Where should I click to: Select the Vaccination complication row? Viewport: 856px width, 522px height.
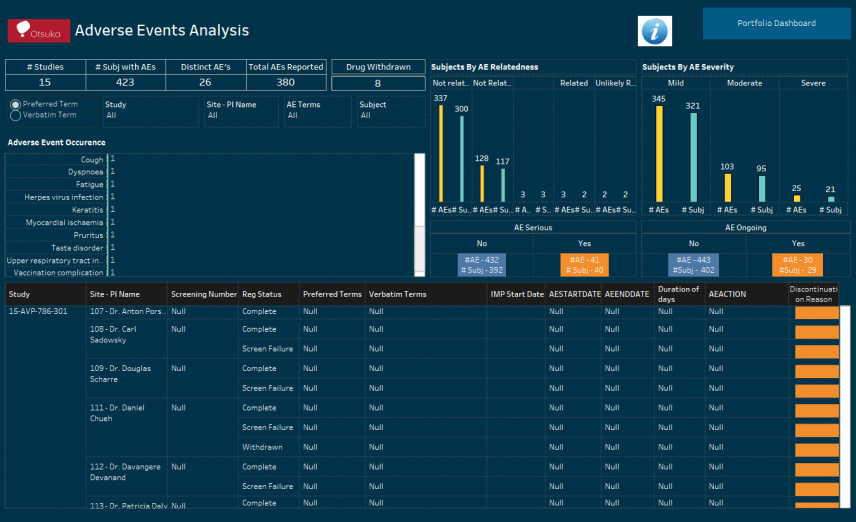click(x=58, y=272)
